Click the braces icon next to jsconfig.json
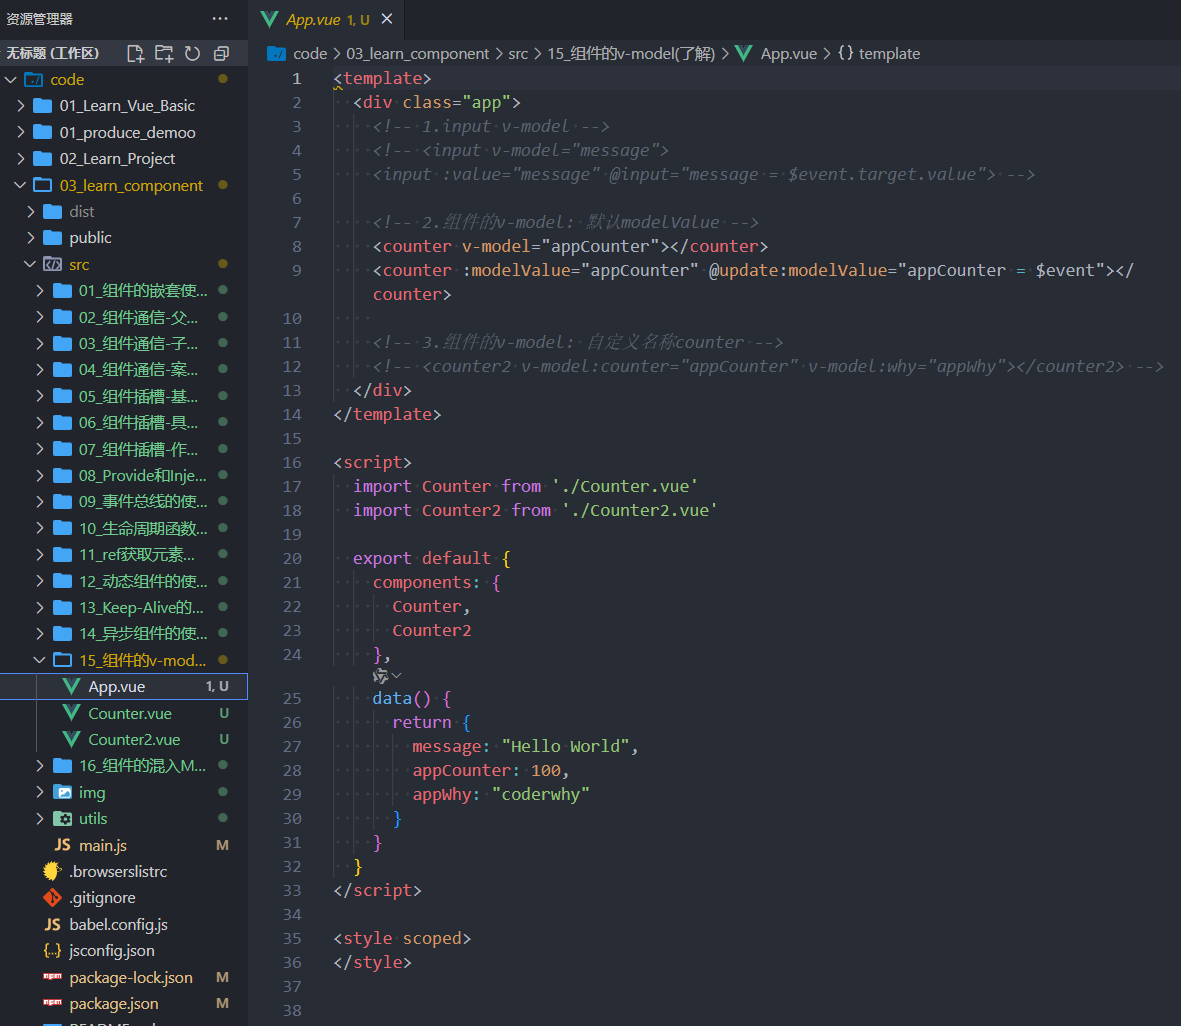The width and height of the screenshot is (1181, 1026). tap(53, 951)
